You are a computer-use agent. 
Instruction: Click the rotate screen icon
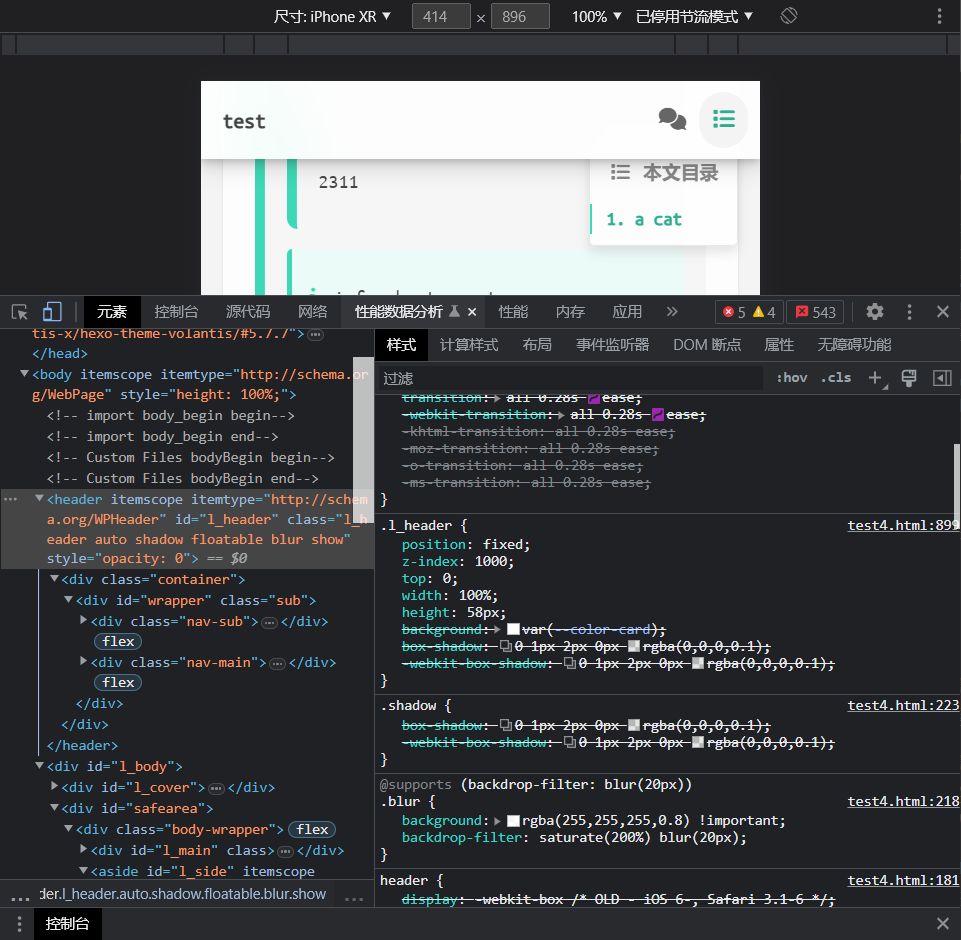tap(788, 16)
